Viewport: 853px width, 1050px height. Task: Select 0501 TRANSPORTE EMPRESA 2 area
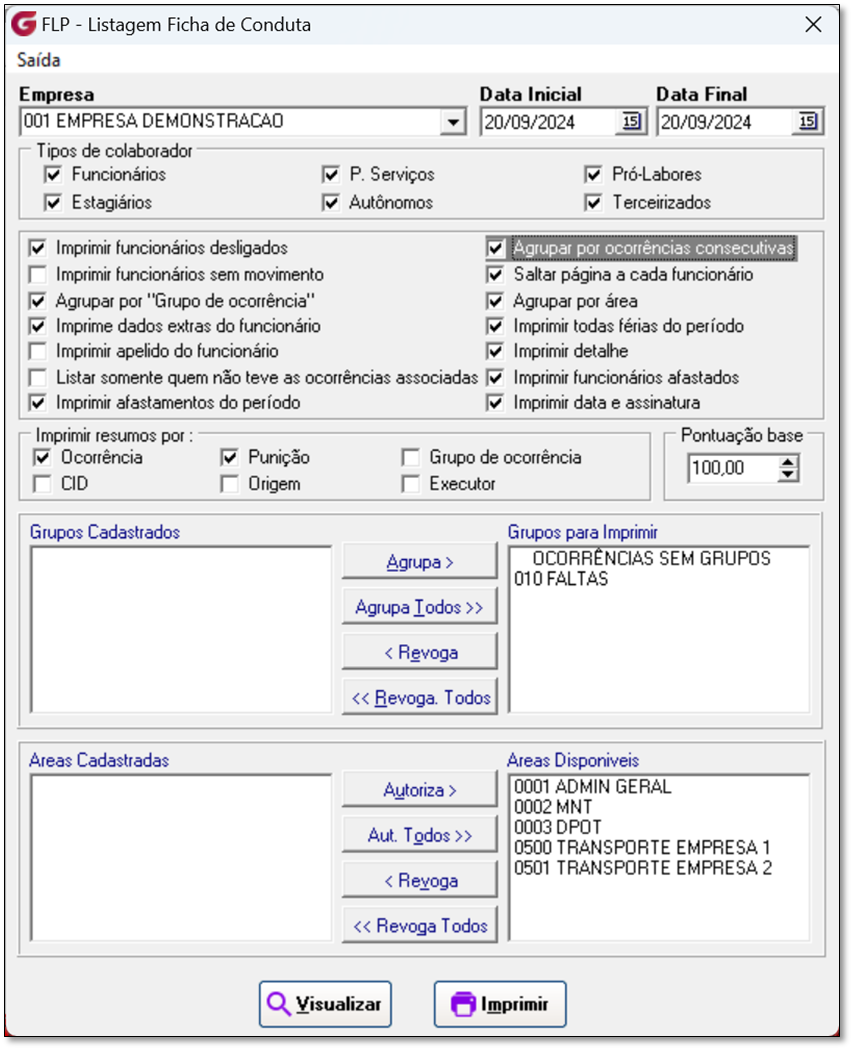(x=643, y=868)
